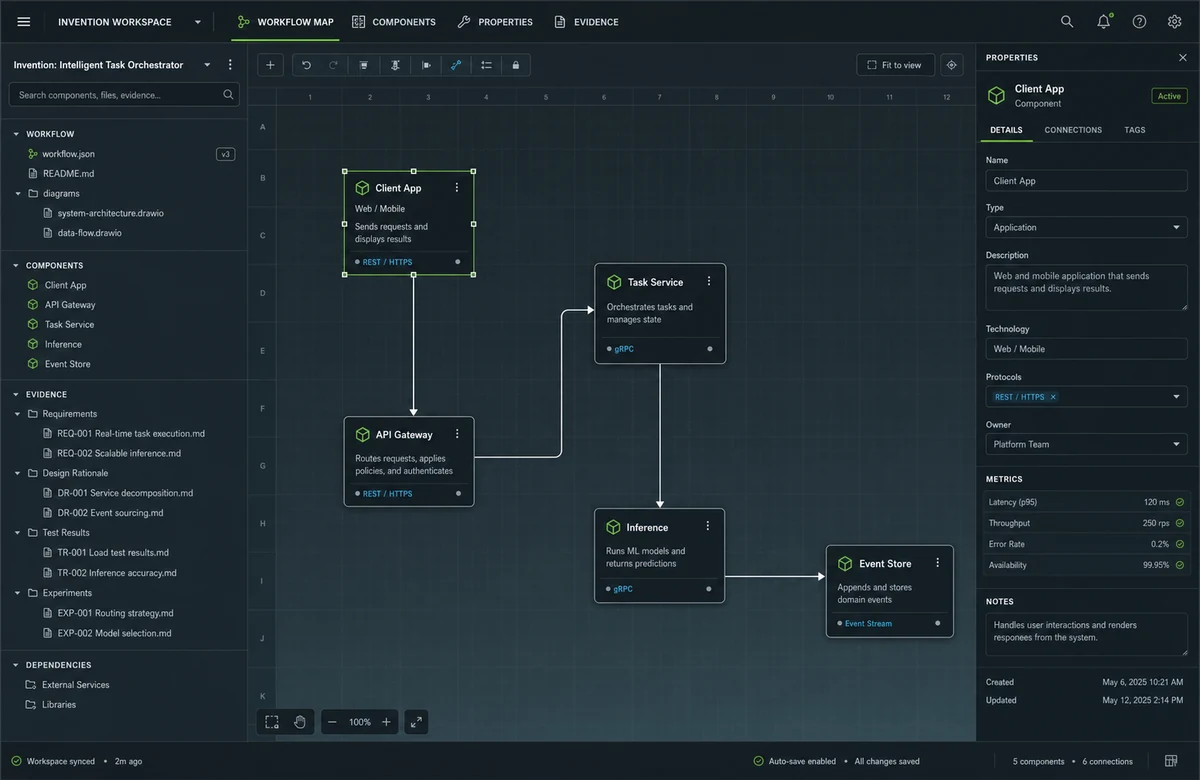Image resolution: width=1200 pixels, height=780 pixels.
Task: Collapse the diagrams folder
Action: pyautogui.click(x=17, y=193)
